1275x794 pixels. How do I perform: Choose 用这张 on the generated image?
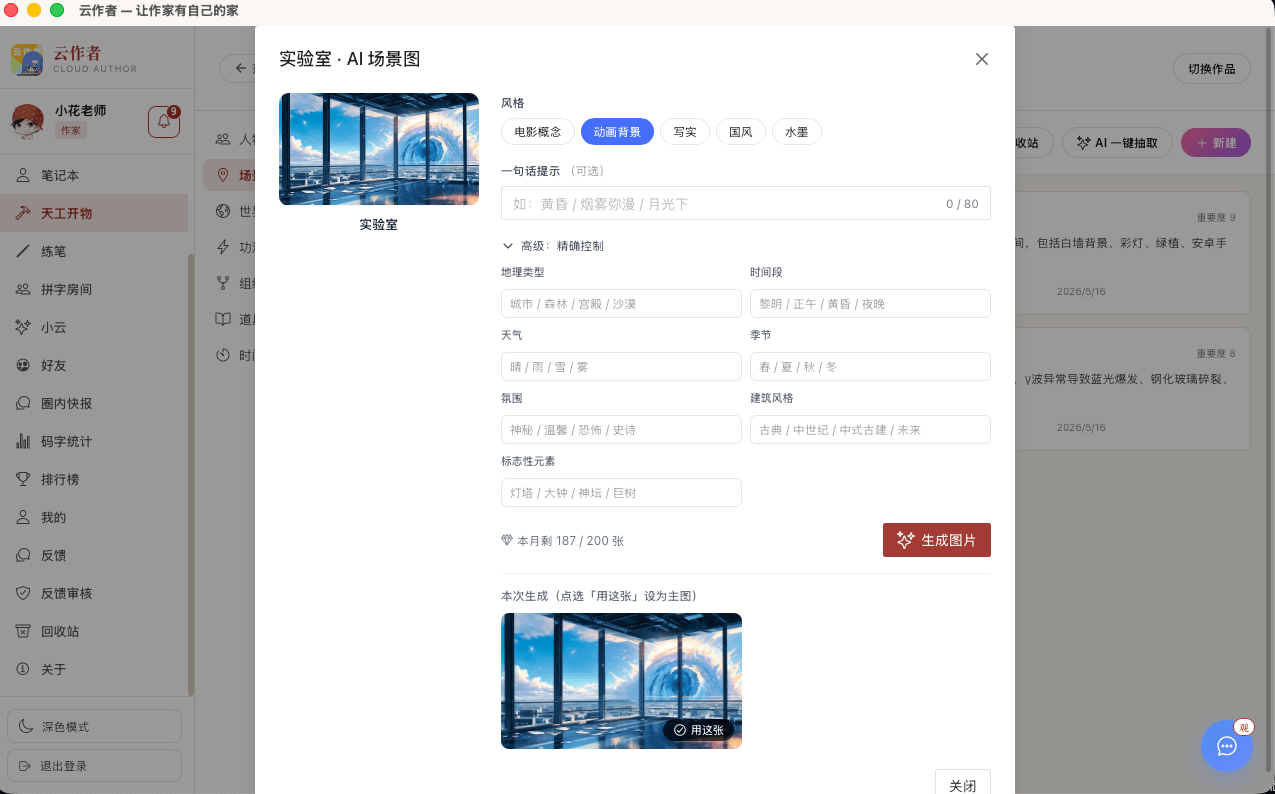[x=699, y=730]
